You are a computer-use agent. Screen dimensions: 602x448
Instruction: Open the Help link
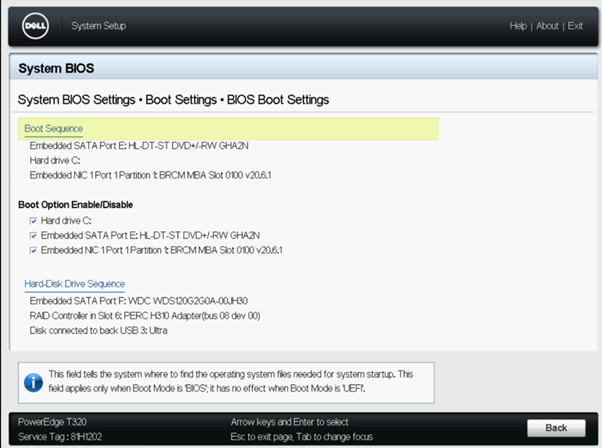tap(518, 26)
